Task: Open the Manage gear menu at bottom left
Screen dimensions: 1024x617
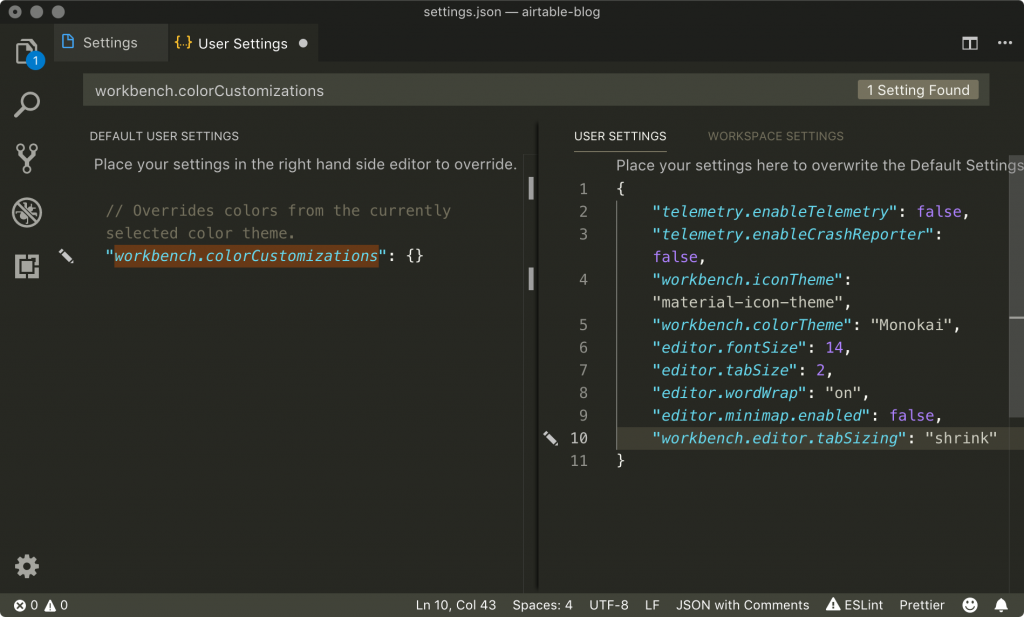Action: pyautogui.click(x=26, y=566)
